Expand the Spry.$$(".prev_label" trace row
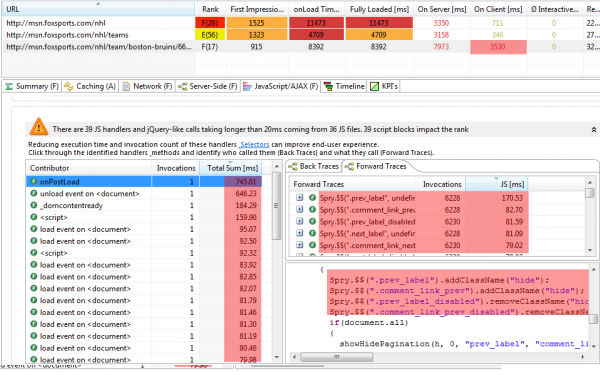 point(300,198)
